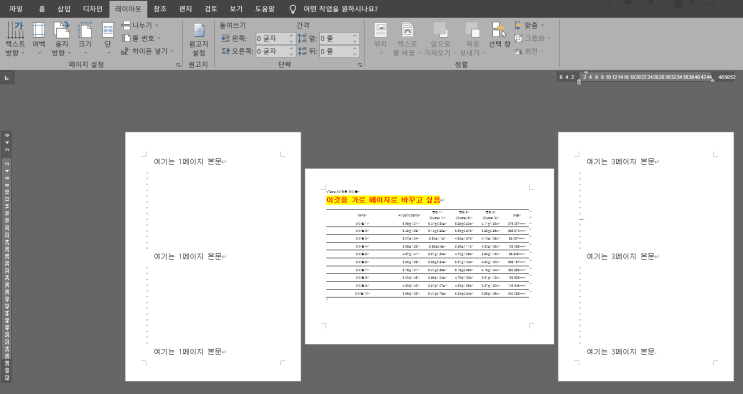Click the vertical ruler on the left edge
This screenshot has height=394, width=743.
point(7,257)
